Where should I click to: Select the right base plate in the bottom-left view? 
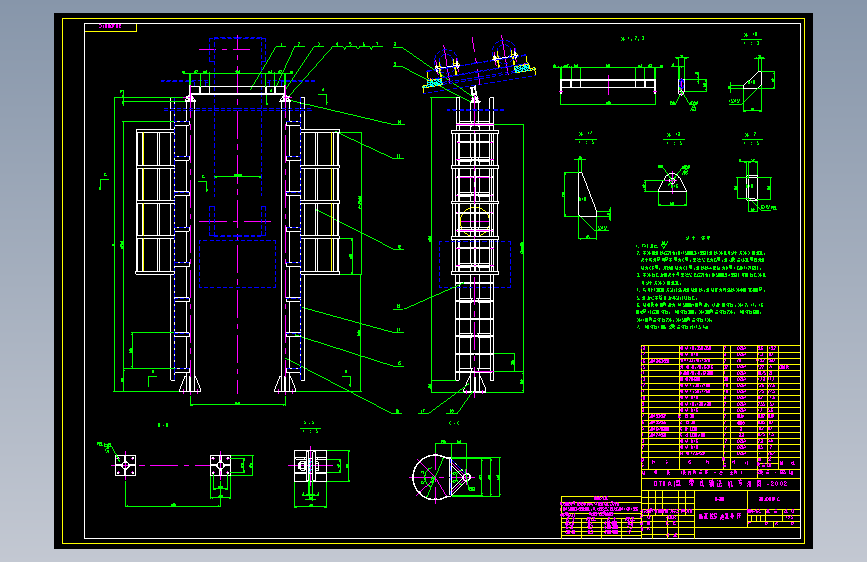pos(221,465)
